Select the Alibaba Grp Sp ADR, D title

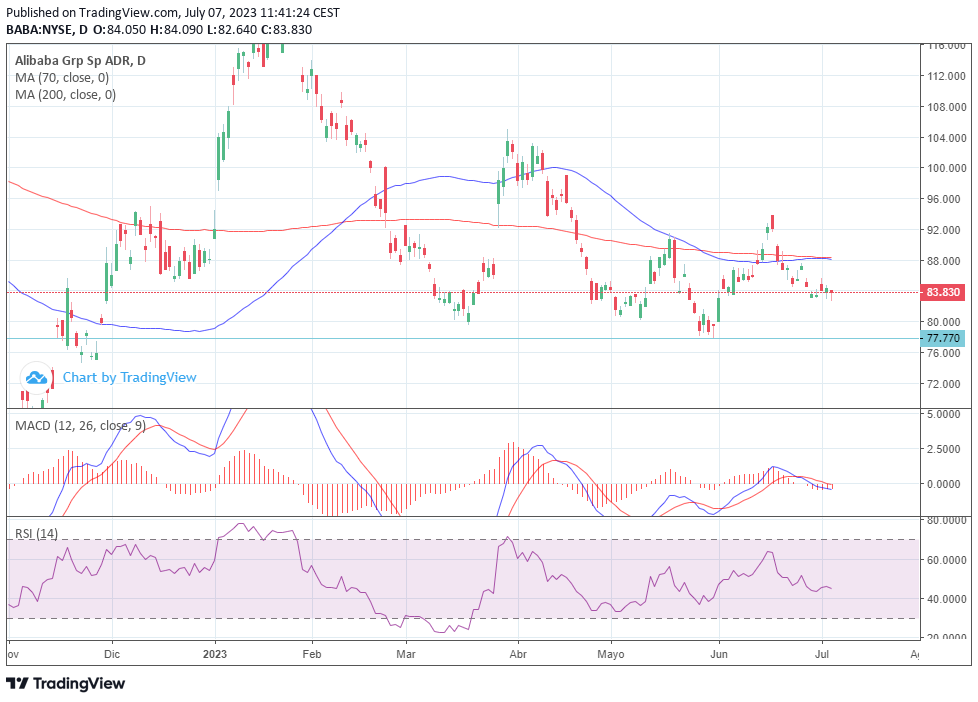pos(80,61)
